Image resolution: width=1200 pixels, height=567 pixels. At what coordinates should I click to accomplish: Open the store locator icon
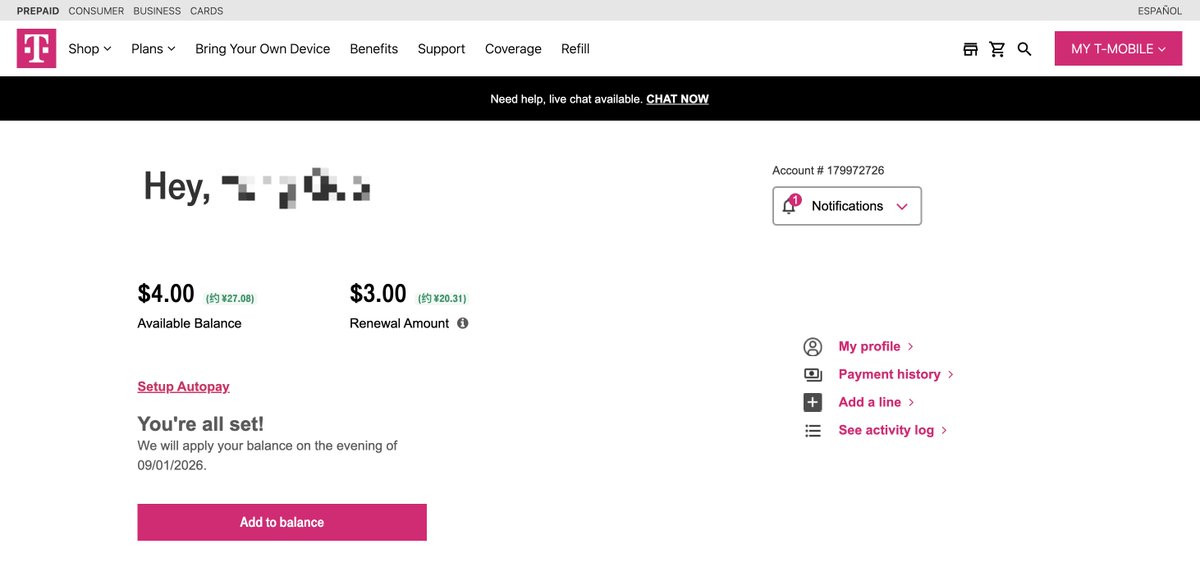click(970, 49)
